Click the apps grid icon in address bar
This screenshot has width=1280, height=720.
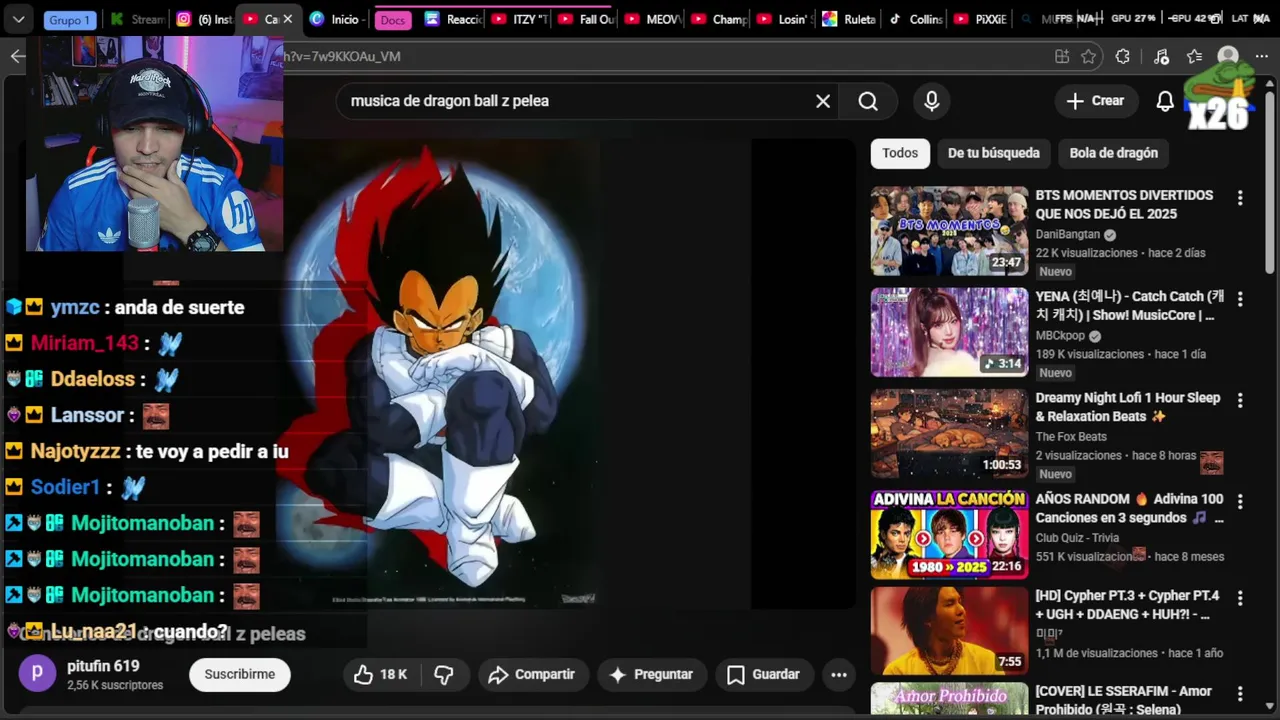click(x=1062, y=57)
